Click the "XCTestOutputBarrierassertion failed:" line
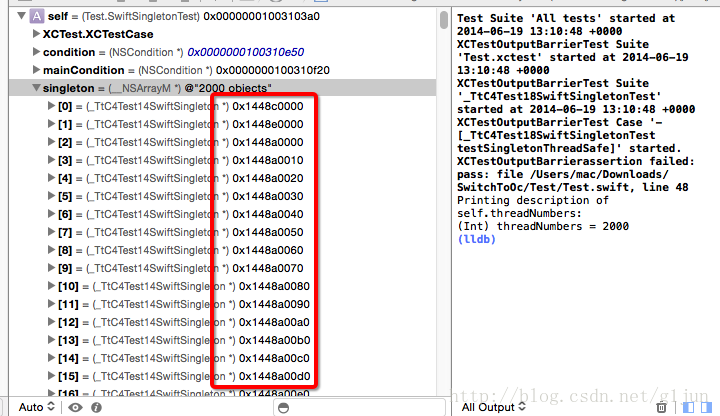The width and height of the screenshot is (720, 416). coord(576,161)
